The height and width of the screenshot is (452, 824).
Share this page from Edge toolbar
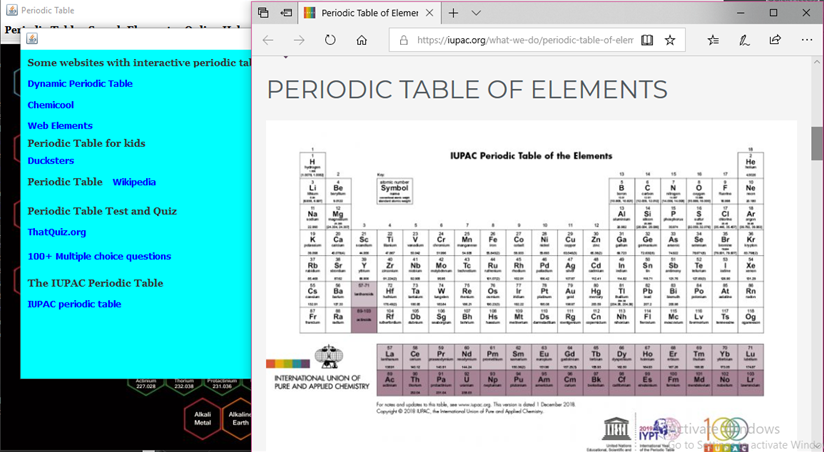coord(775,40)
